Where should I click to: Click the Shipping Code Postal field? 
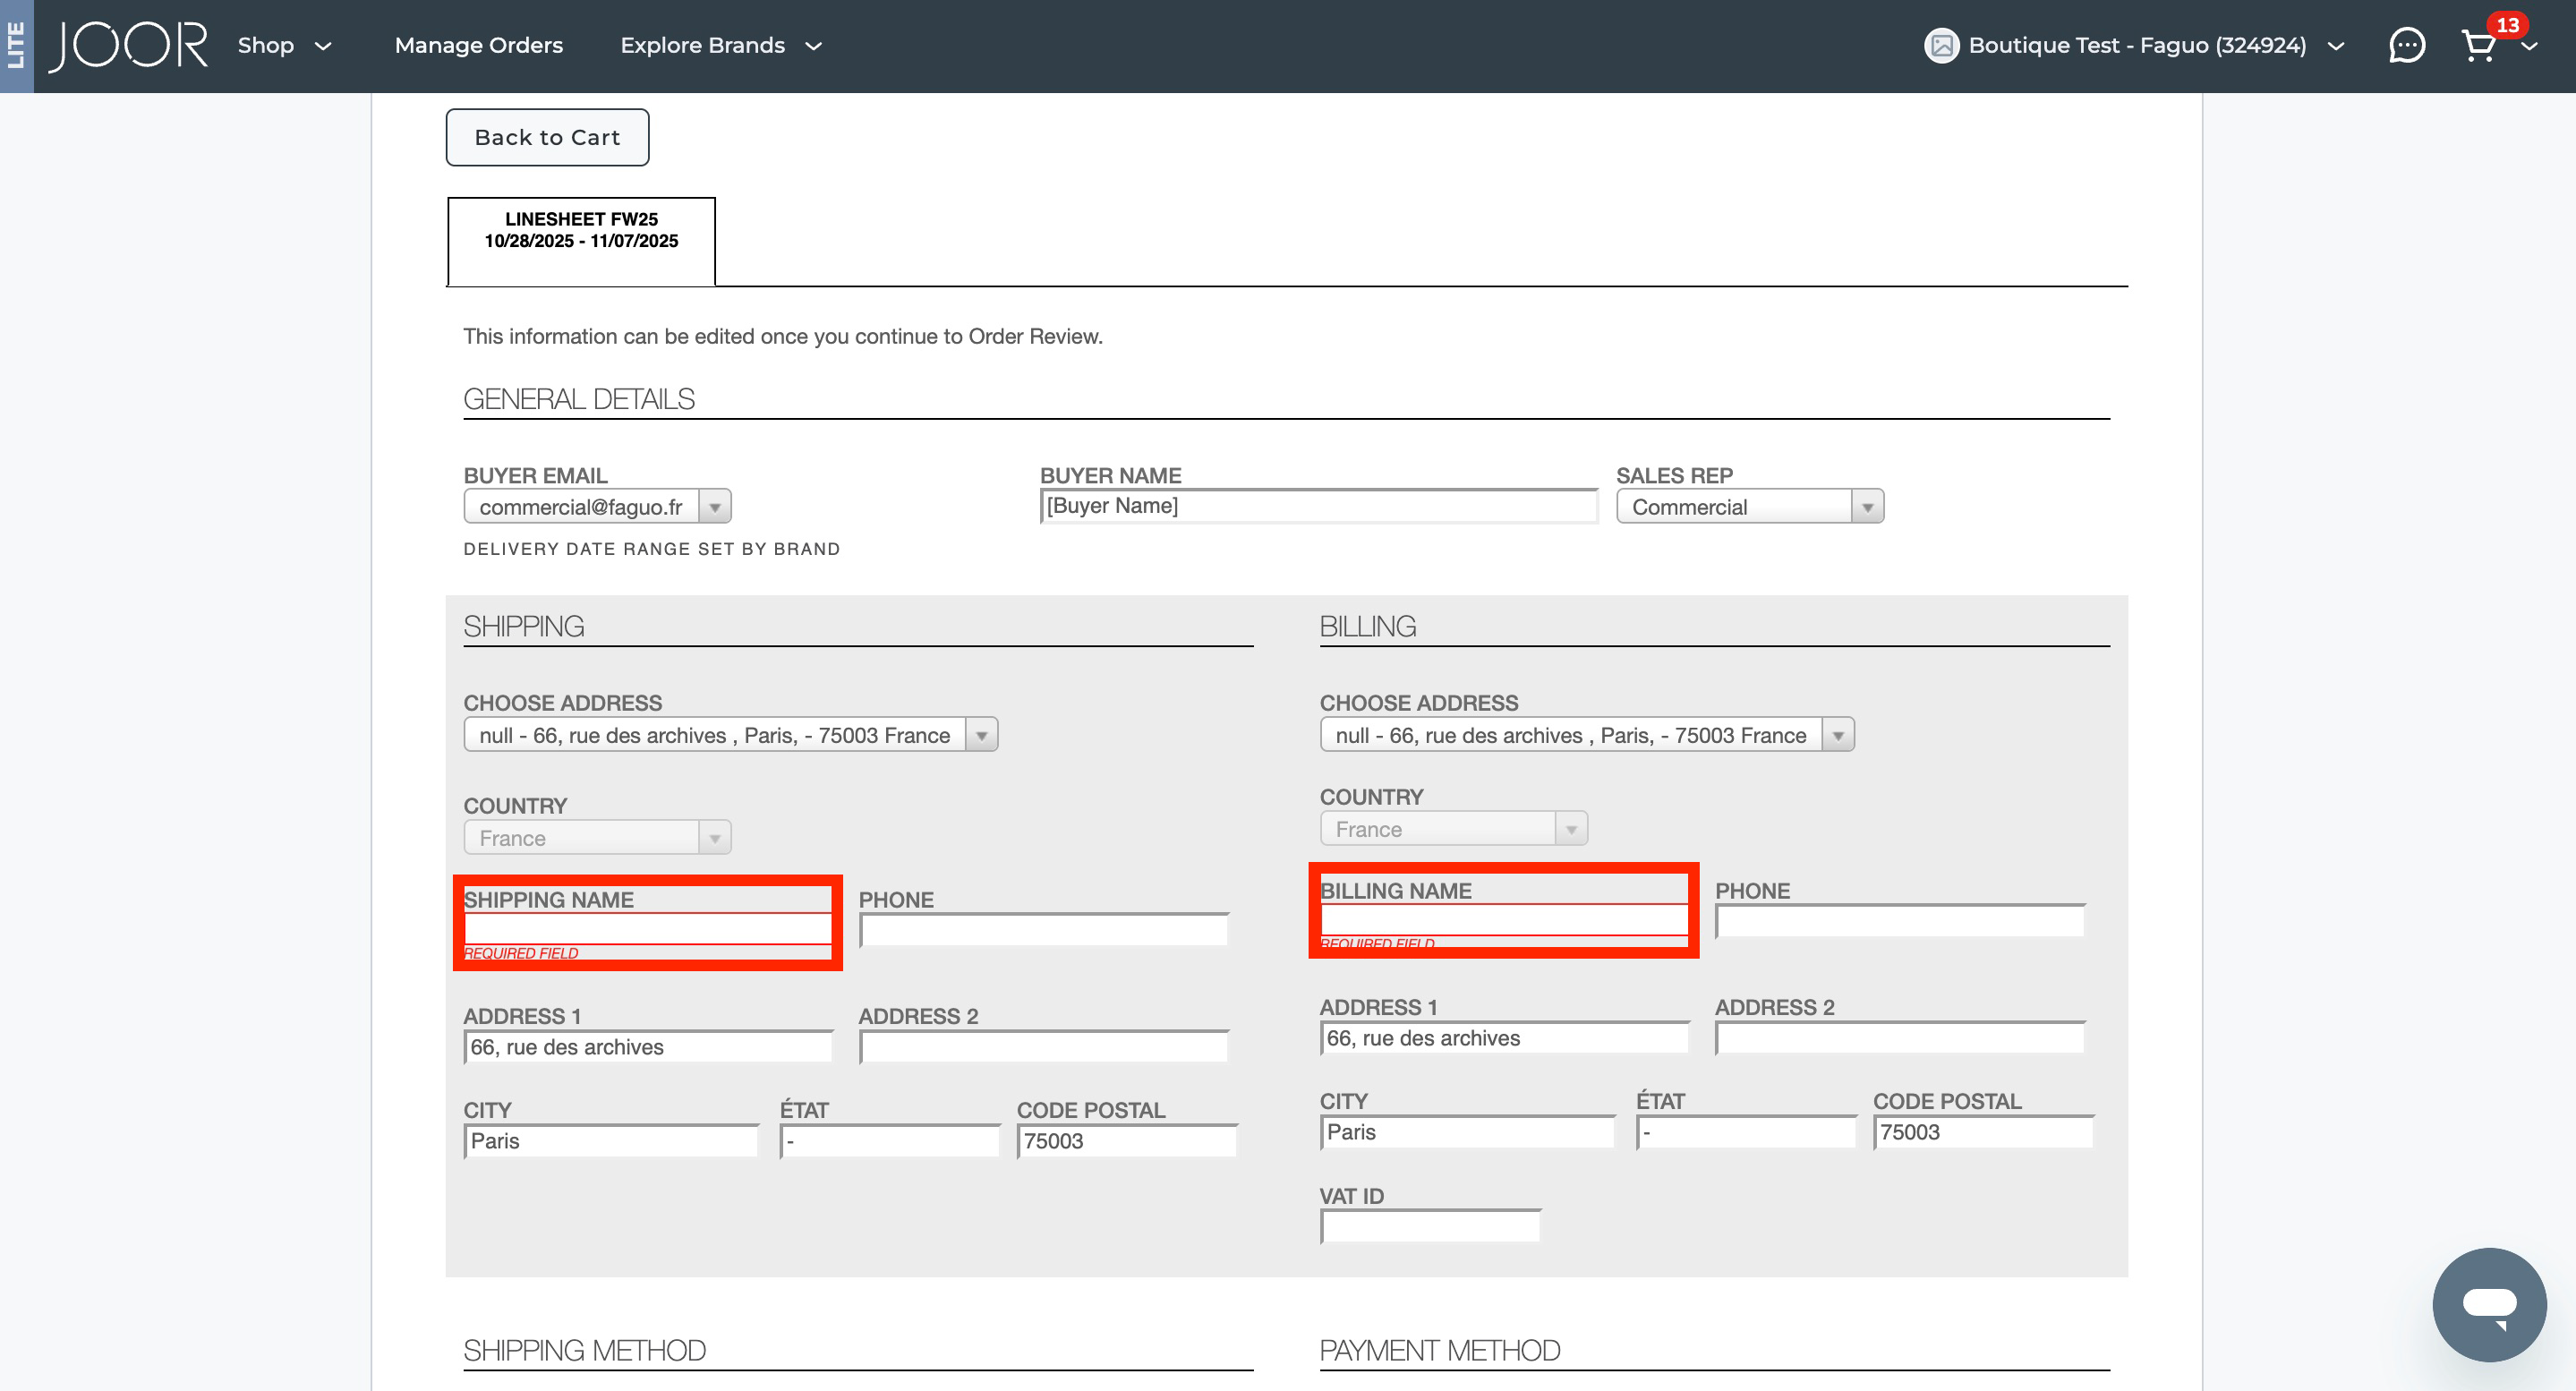click(1127, 1140)
